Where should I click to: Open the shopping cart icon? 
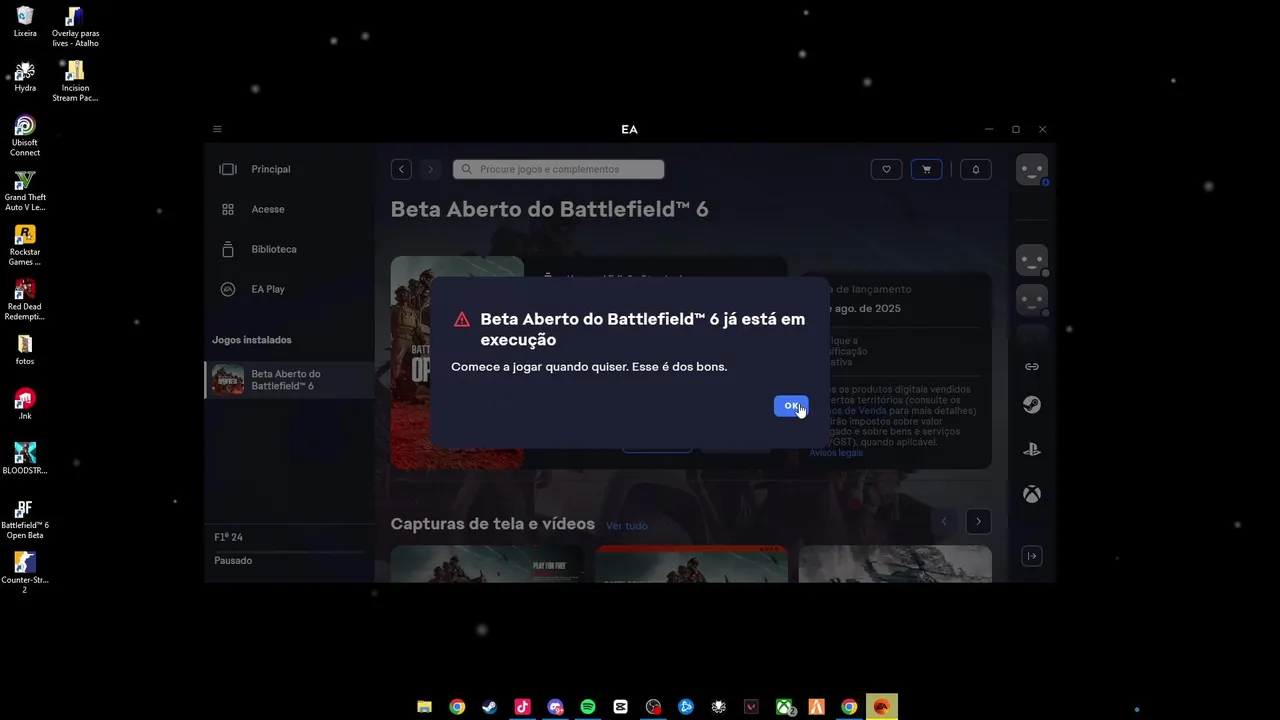(x=926, y=169)
